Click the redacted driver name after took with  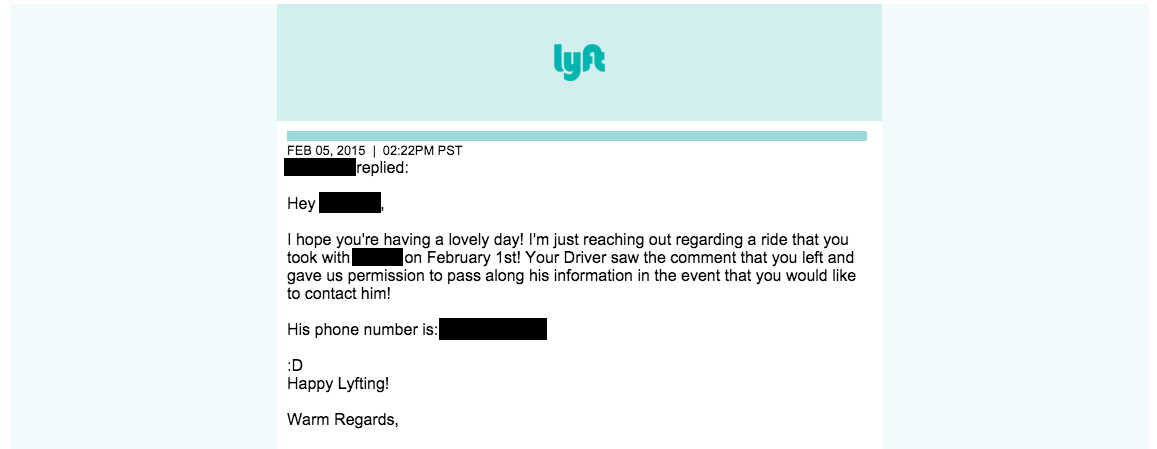click(x=377, y=258)
